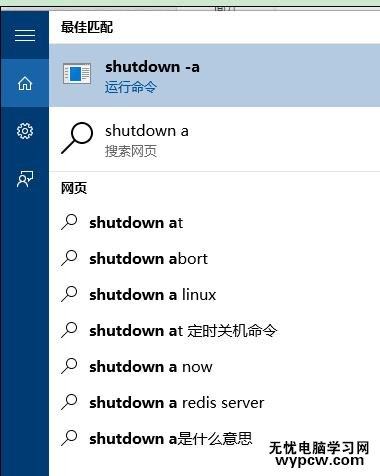The height and width of the screenshot is (476, 380).
Task: Click the run command icon beside shutdown -a
Action: point(77,74)
